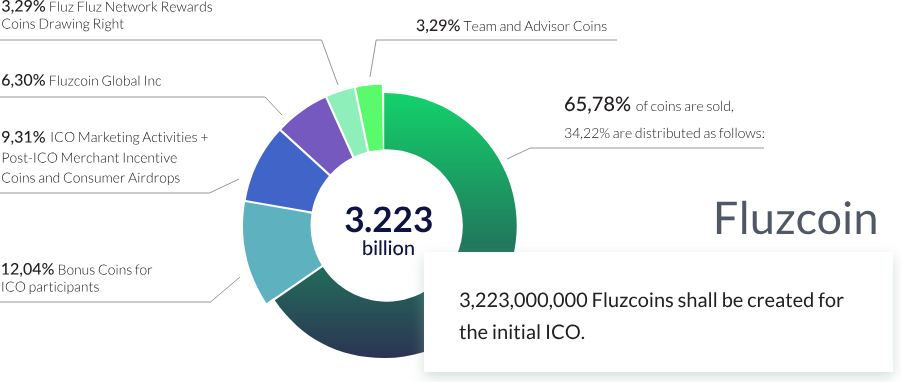This screenshot has height=382, width=901.
Task: Select the bright green Team and Advisor slice
Action: point(371,117)
